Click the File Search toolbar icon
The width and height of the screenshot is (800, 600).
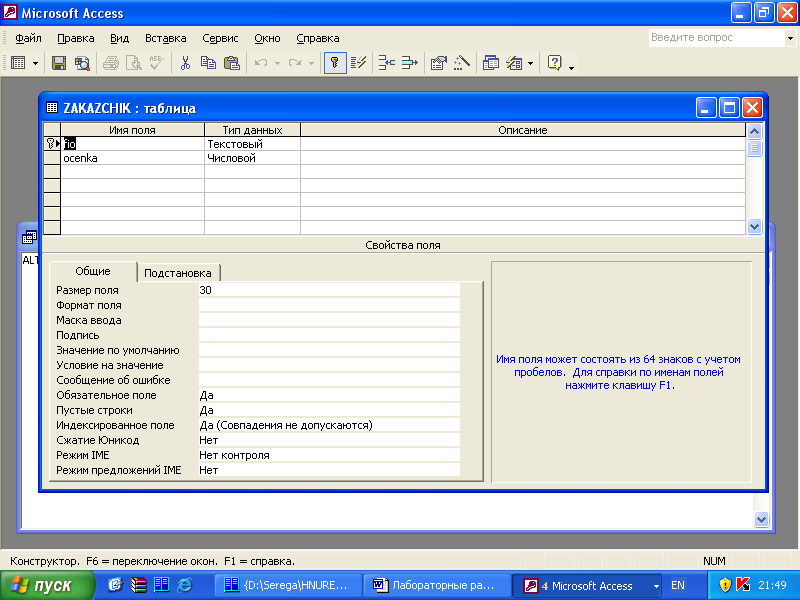pyautogui.click(x=82, y=63)
